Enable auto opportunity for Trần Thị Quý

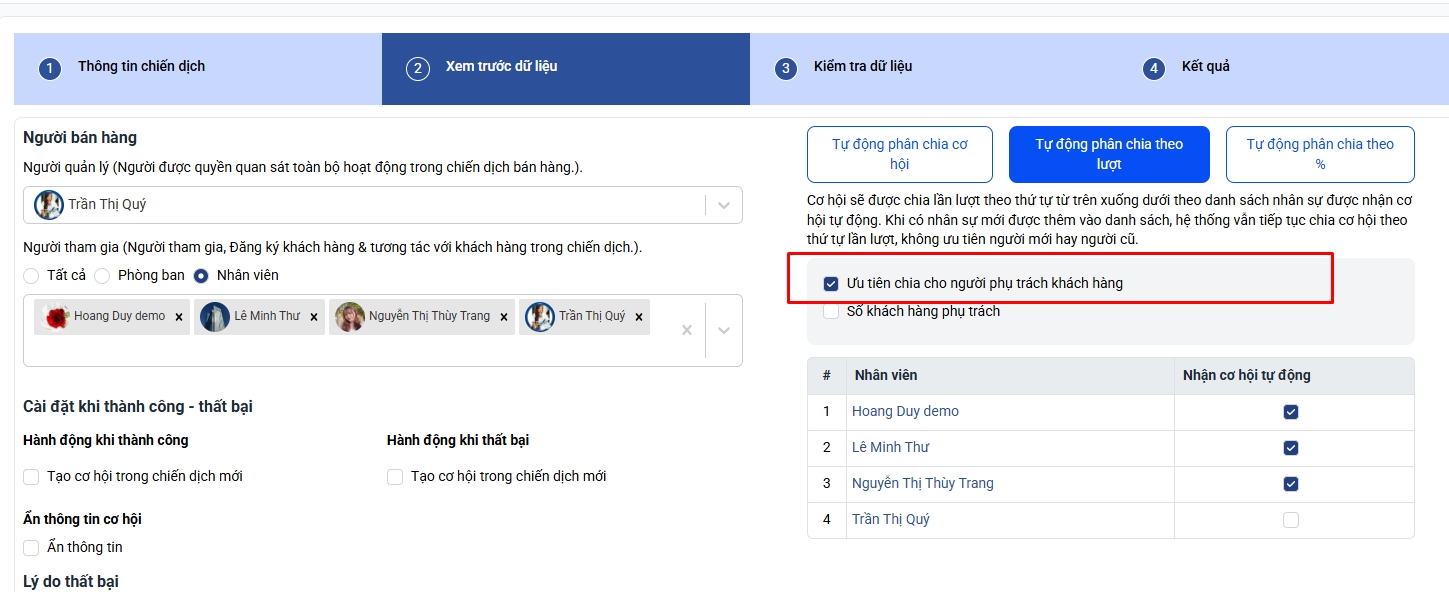pyautogui.click(x=1291, y=520)
